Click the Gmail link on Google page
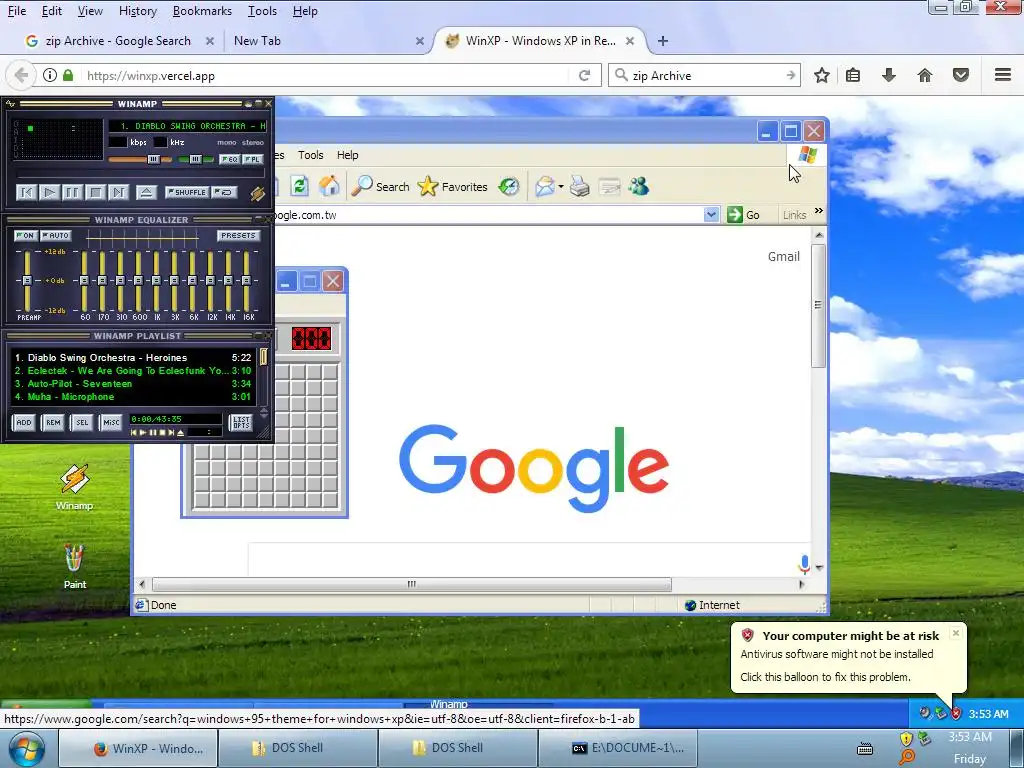This screenshot has height=768, width=1024. coord(784,257)
